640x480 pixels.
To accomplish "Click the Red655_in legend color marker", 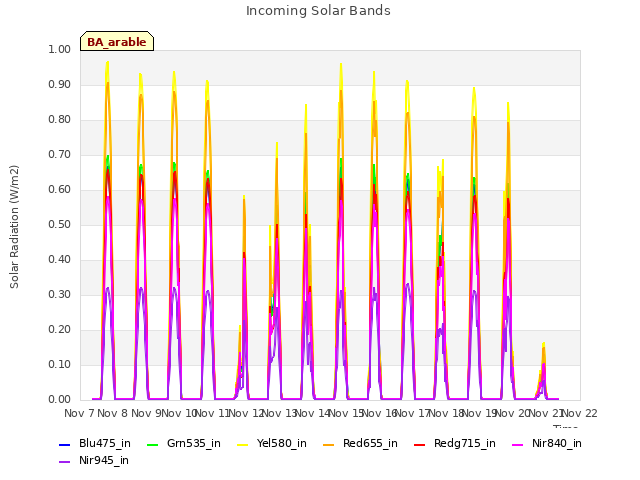I will point(329,444).
